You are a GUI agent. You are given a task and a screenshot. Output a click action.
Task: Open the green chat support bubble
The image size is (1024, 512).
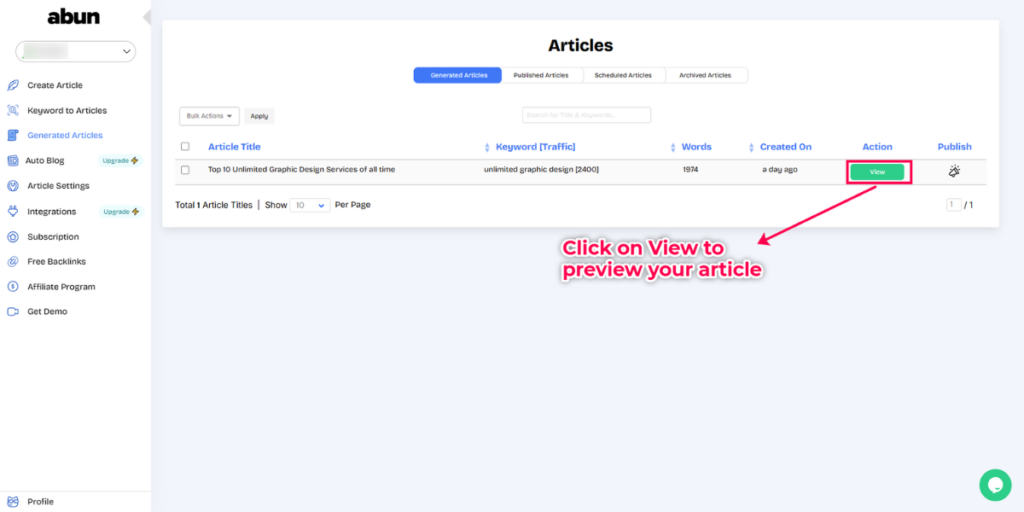[x=995, y=485]
